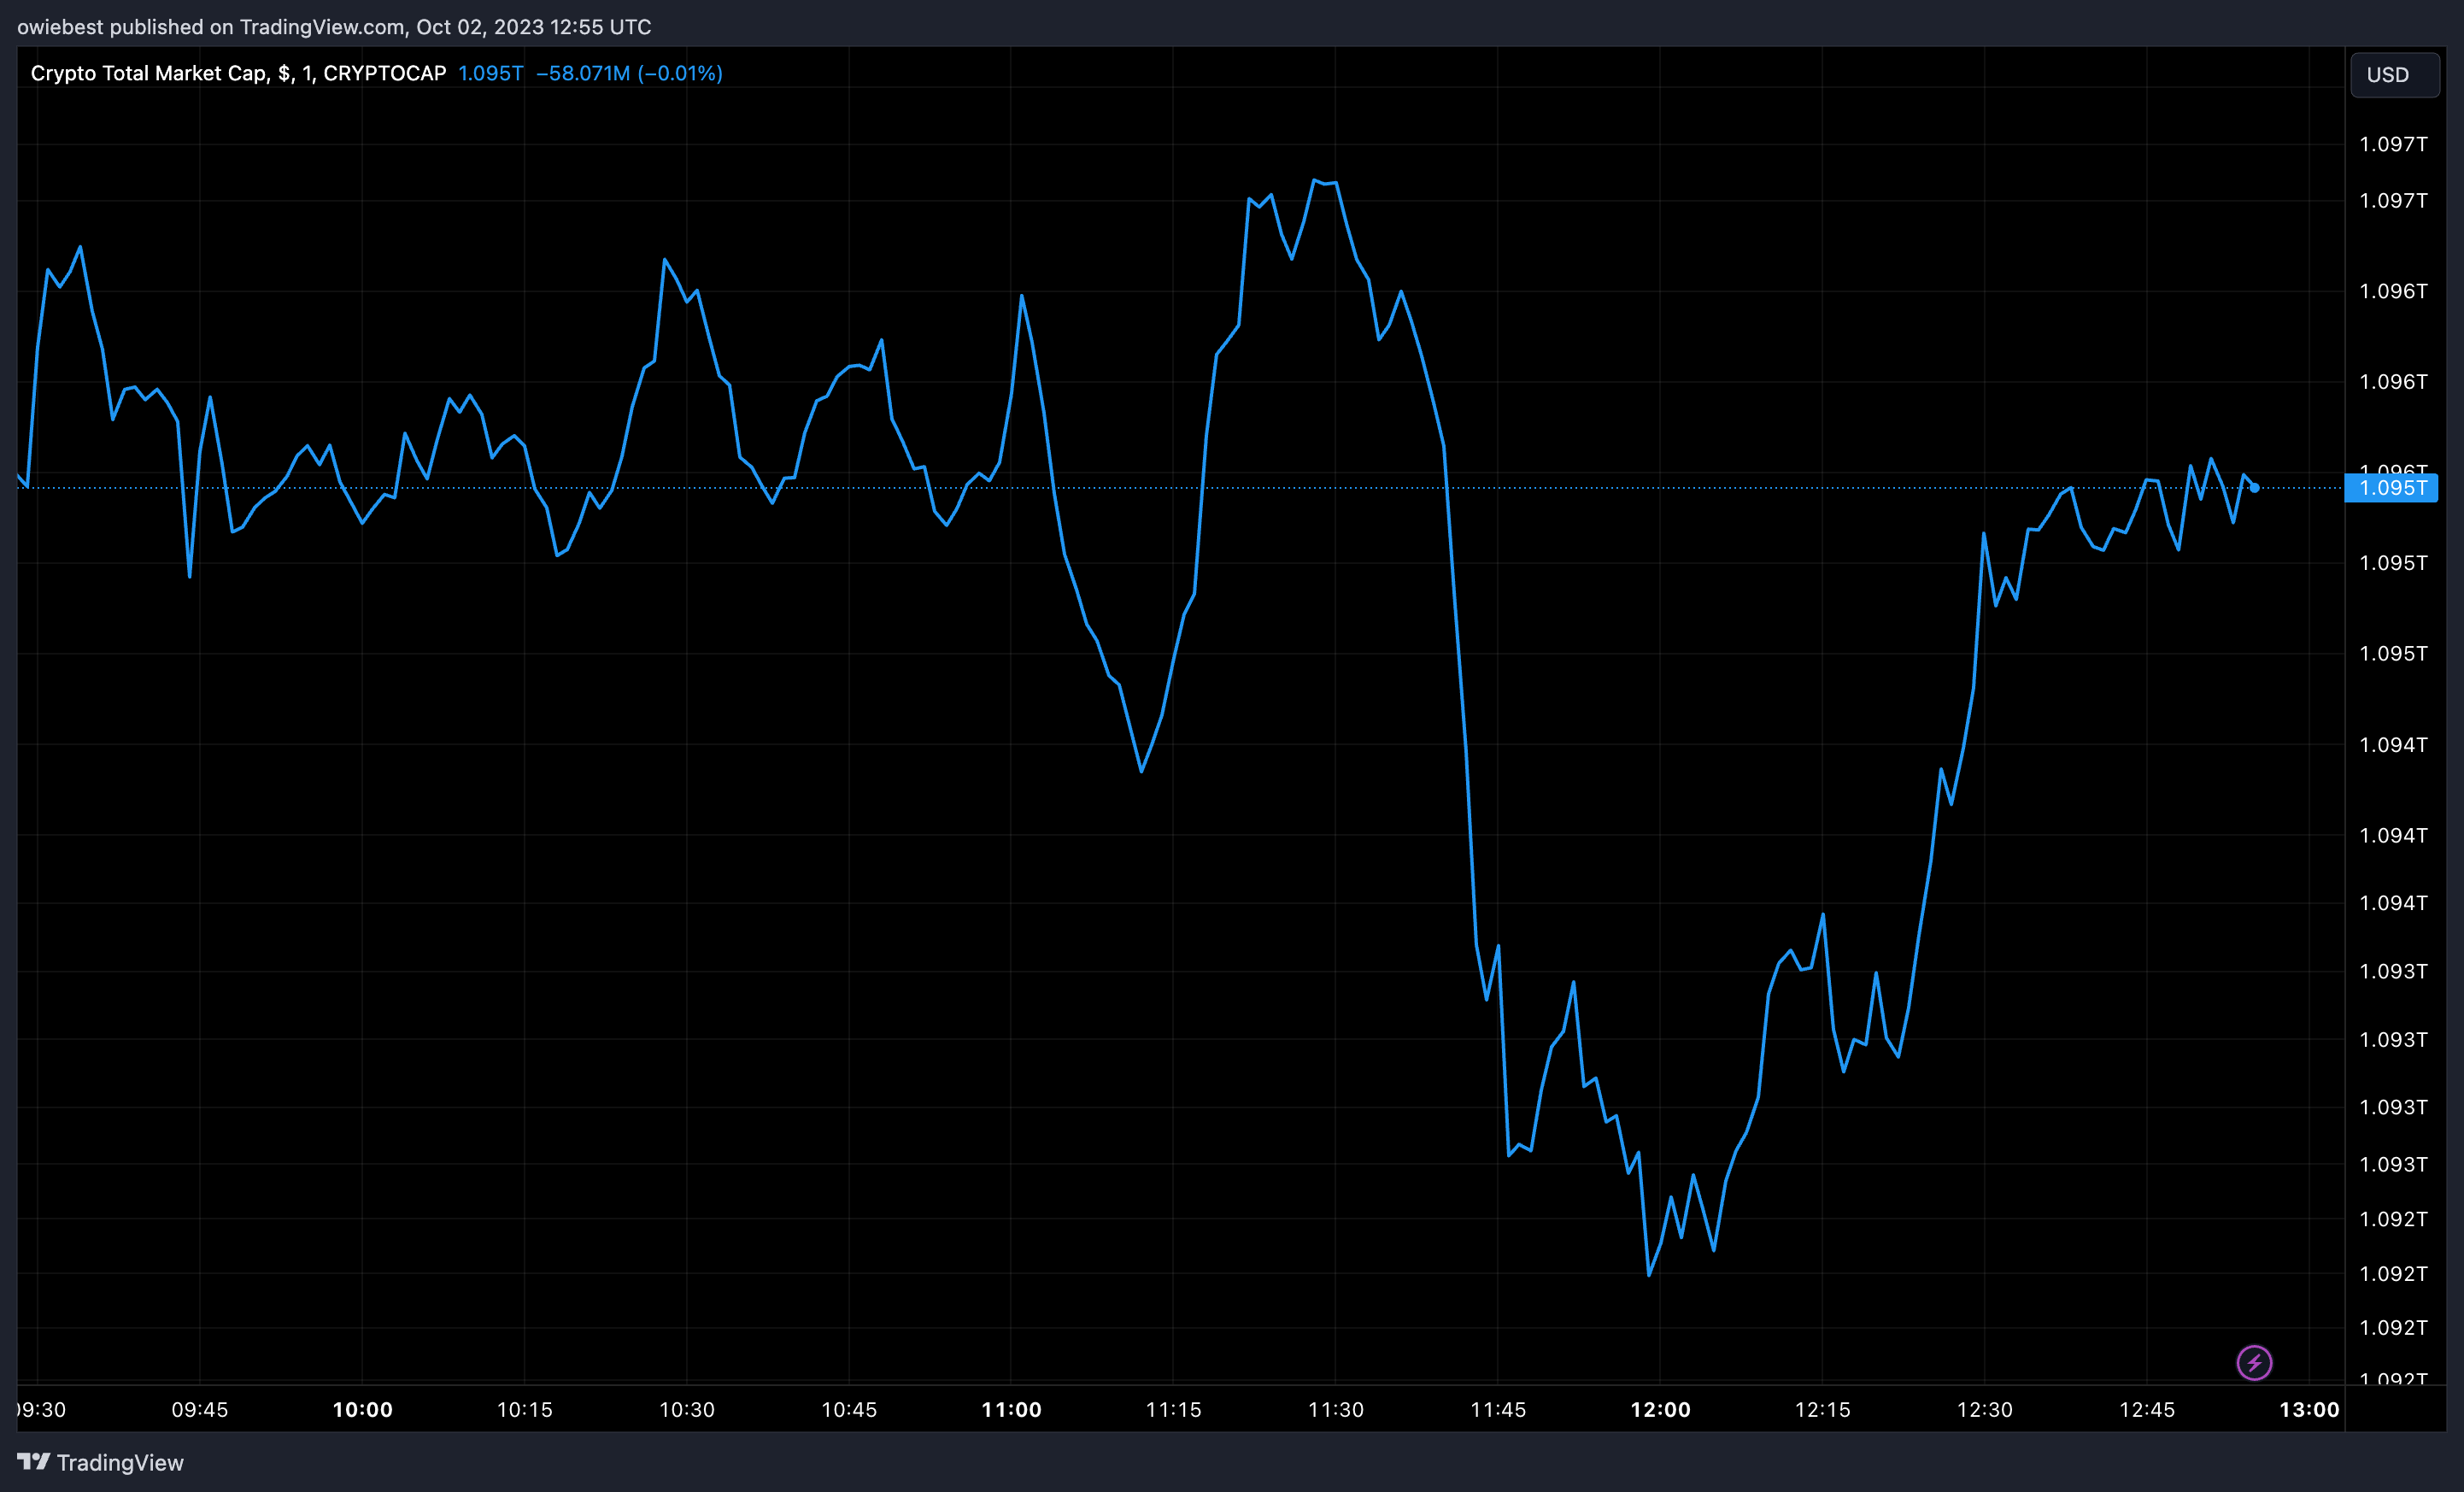
Task: Click the Crypto Total Market Cap title
Action: click(238, 73)
